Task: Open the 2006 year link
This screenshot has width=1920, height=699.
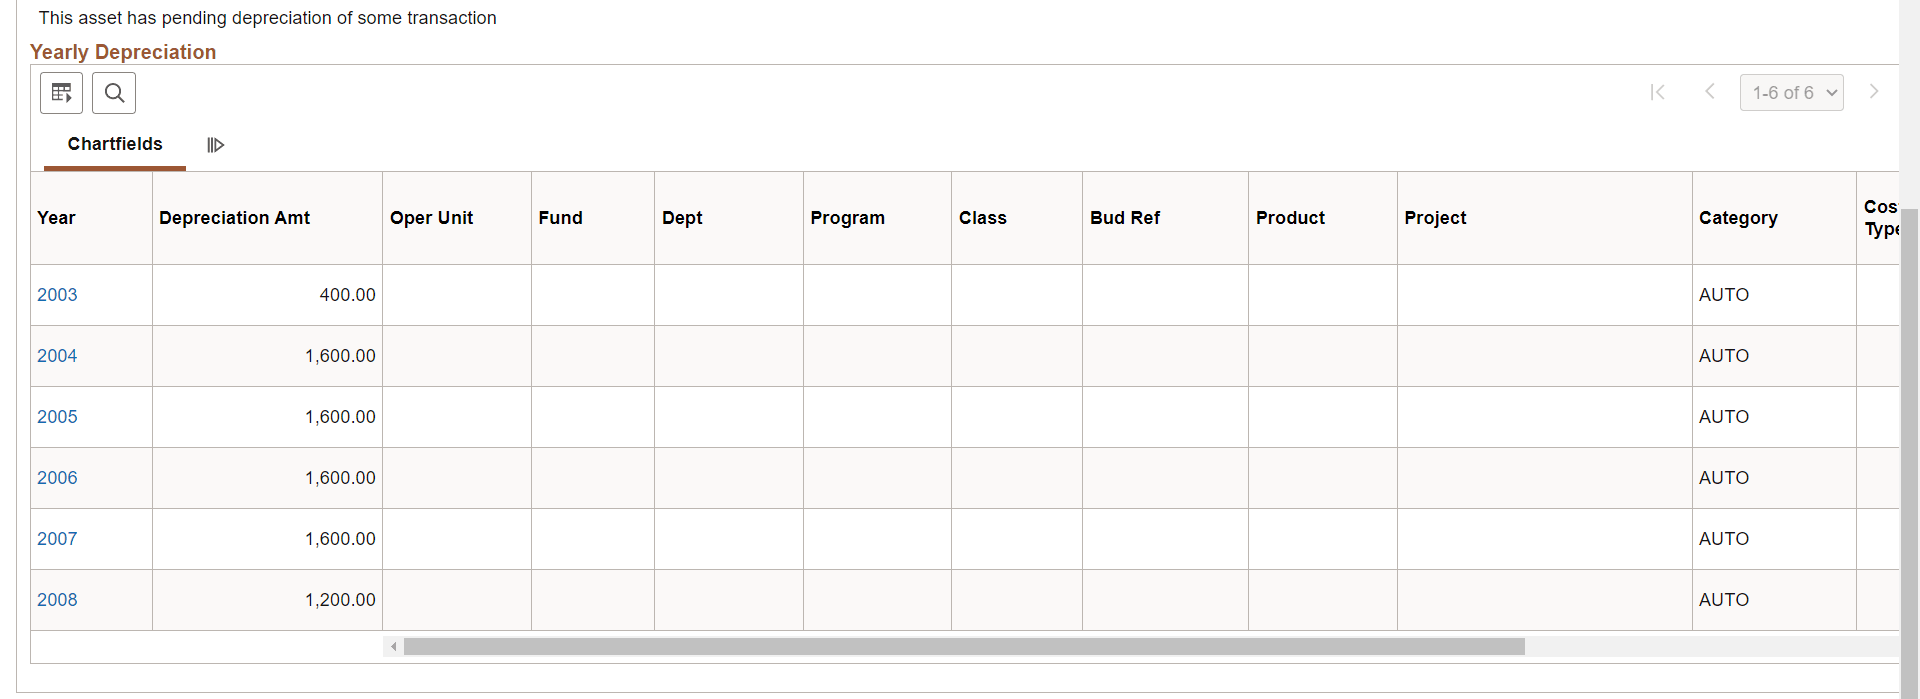Action: (57, 477)
